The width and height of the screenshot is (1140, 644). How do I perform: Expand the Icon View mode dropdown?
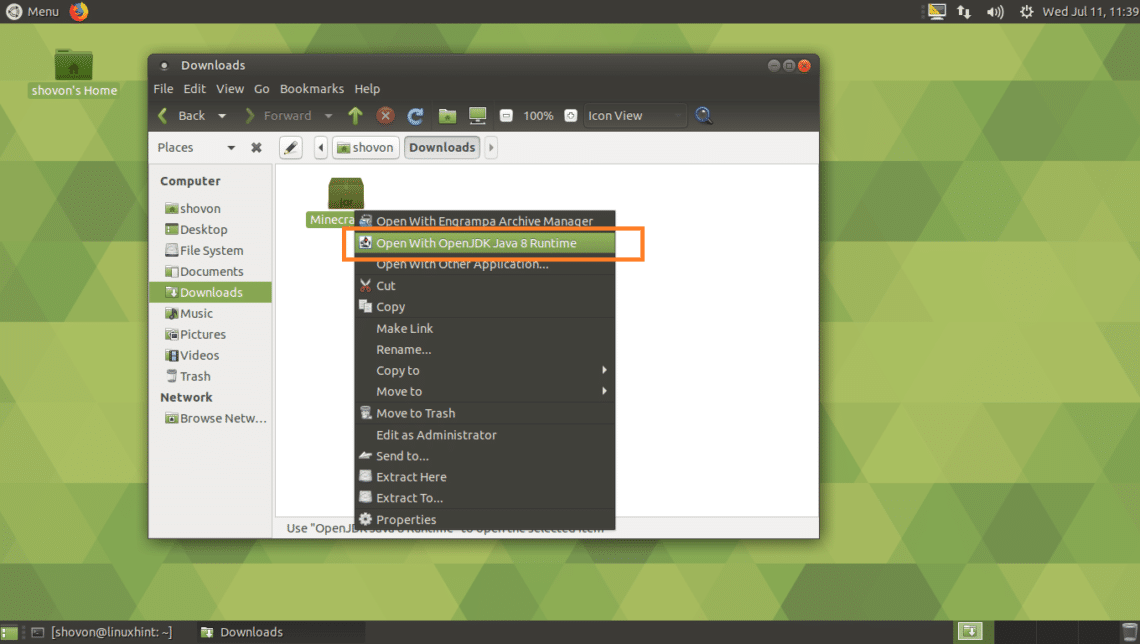tap(636, 116)
